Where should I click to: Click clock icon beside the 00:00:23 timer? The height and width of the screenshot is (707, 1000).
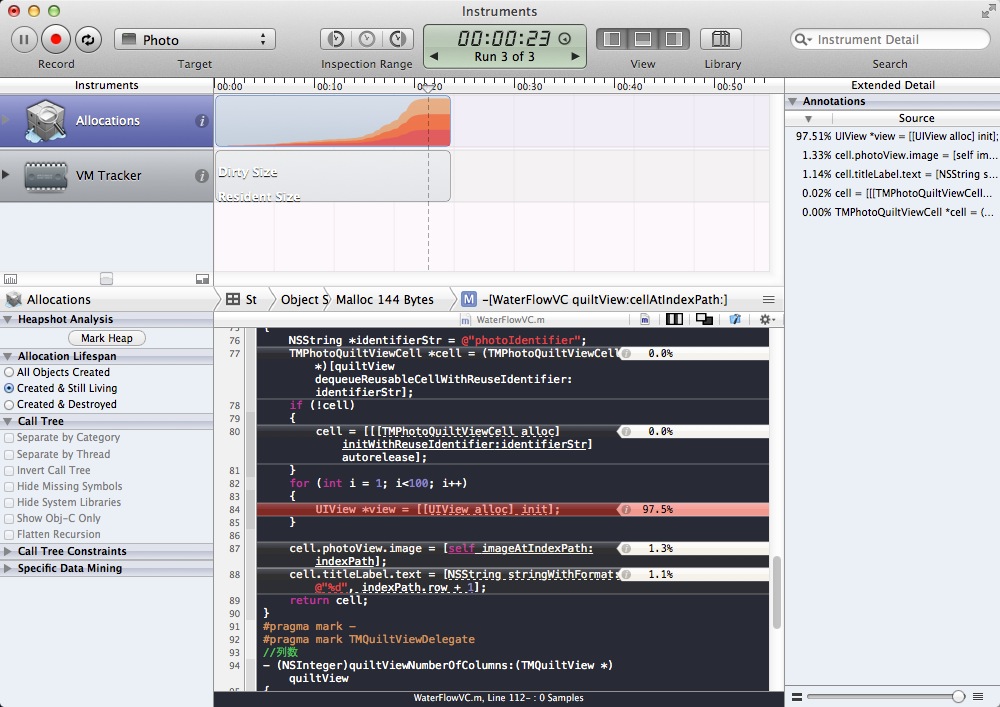coord(564,39)
